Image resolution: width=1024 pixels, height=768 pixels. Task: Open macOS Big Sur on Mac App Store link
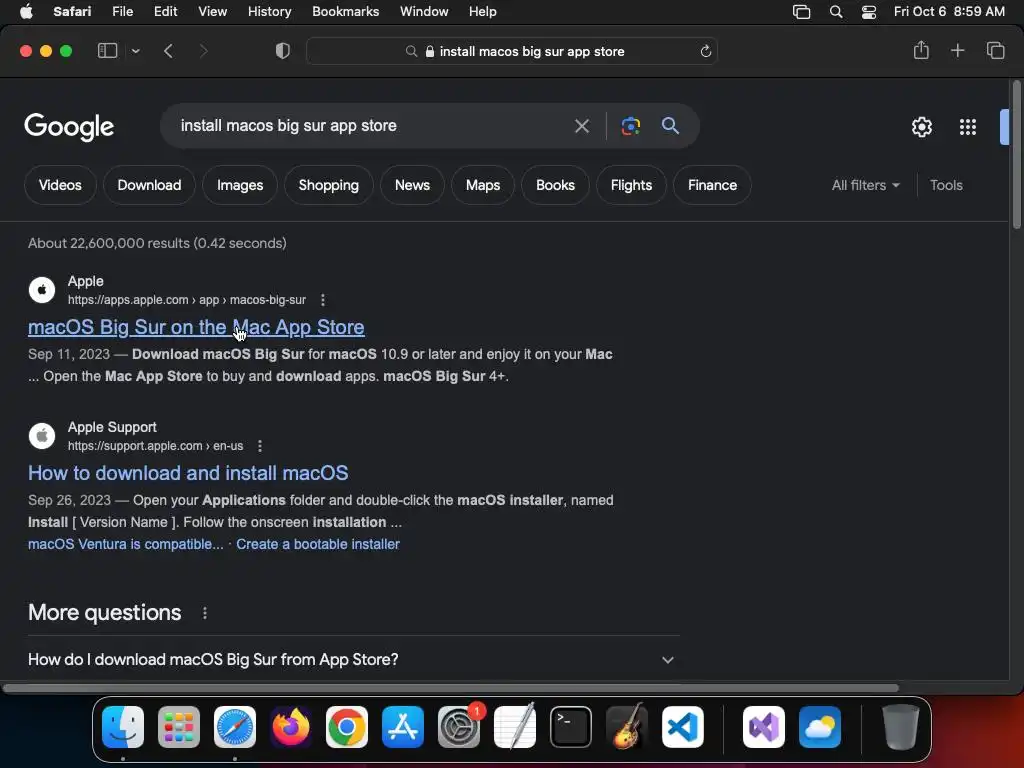pos(196,327)
